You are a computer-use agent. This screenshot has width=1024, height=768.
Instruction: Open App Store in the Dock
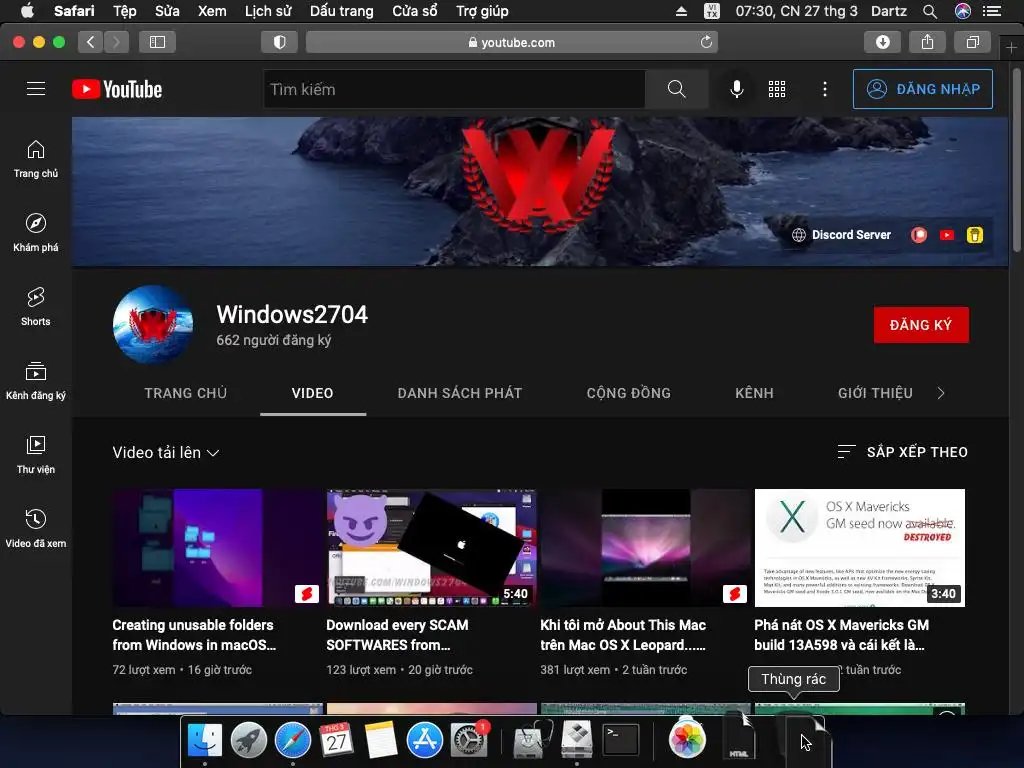[x=424, y=740]
